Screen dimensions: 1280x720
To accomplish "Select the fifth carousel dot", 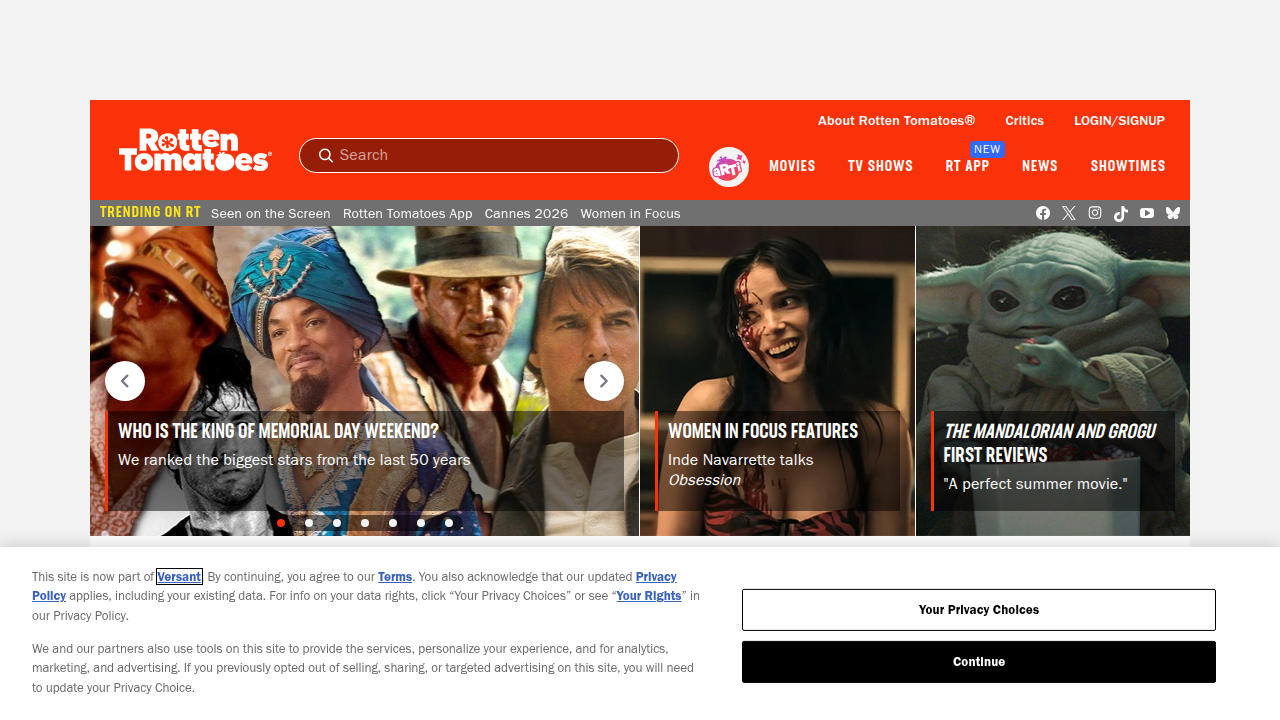I will [x=393, y=523].
